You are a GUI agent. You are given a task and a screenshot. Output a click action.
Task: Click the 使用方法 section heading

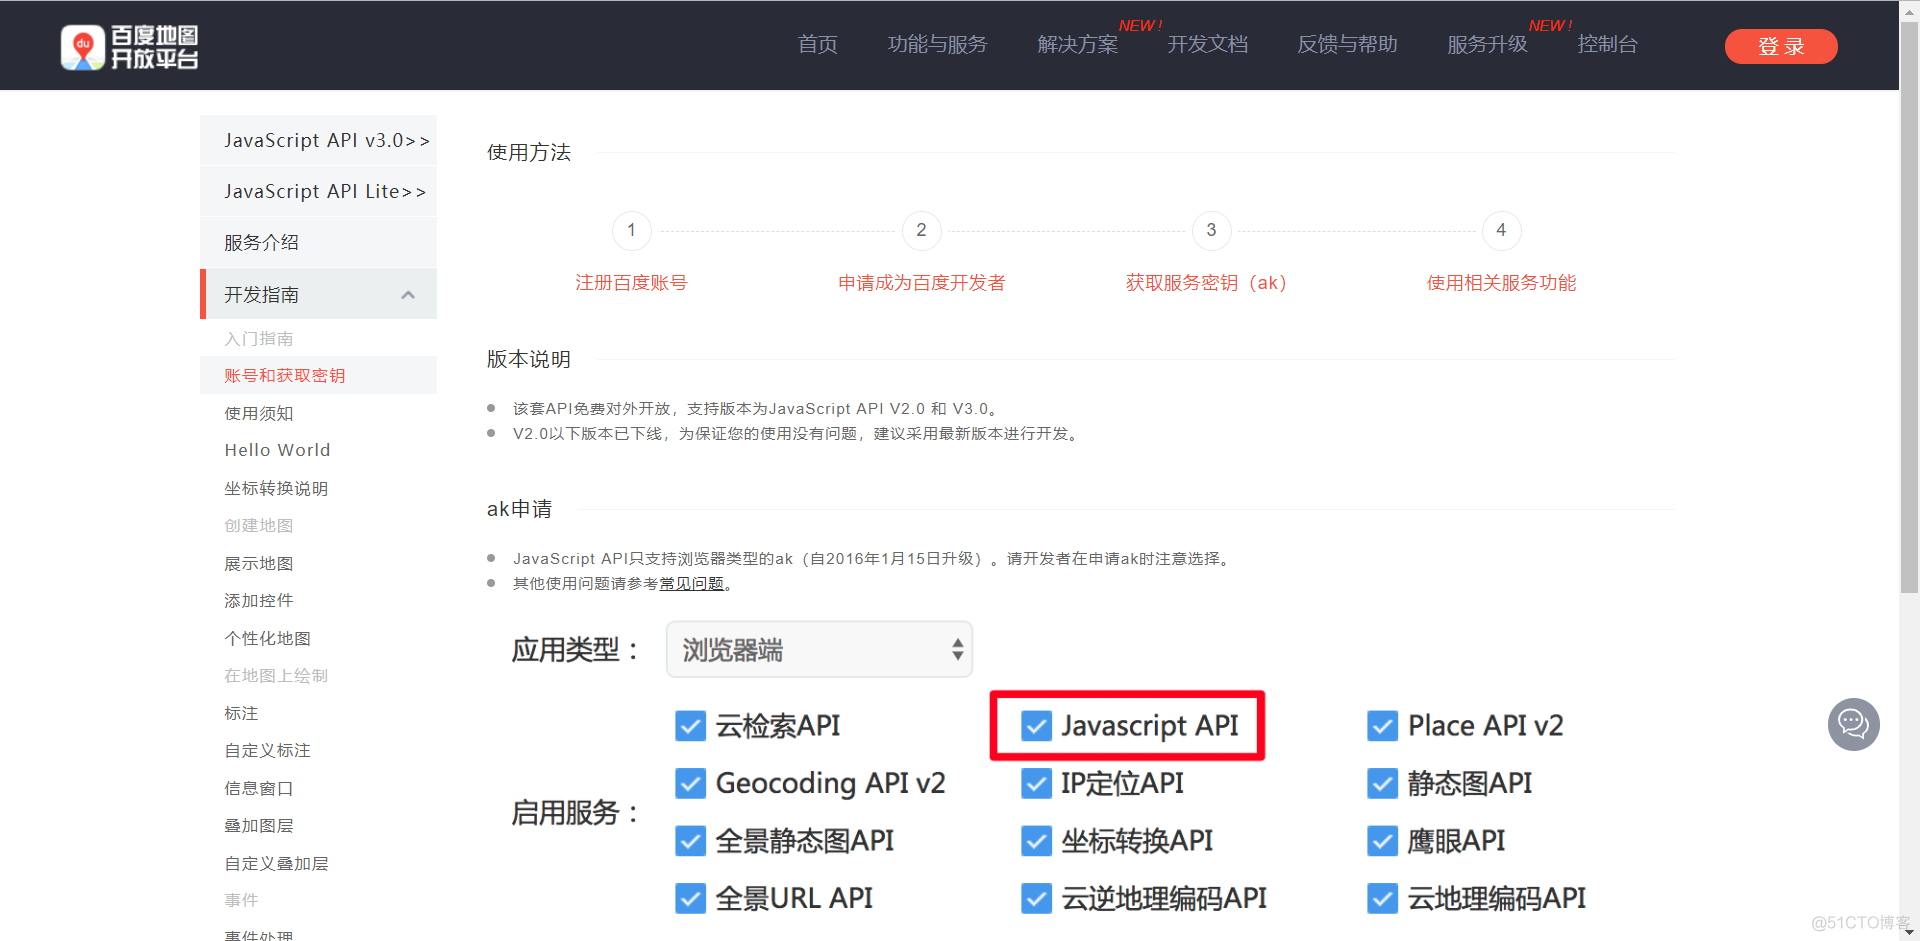coord(528,152)
